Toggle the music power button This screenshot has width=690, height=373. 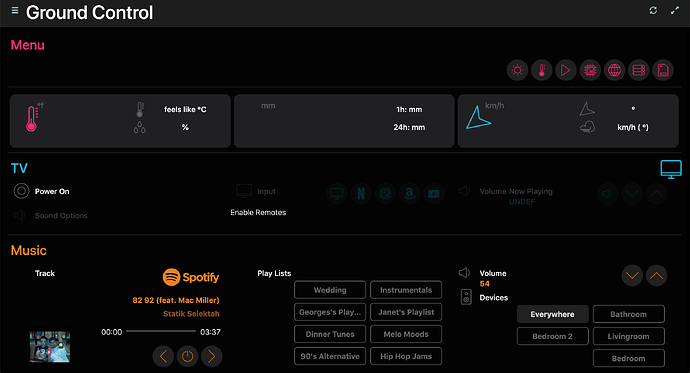coord(187,356)
